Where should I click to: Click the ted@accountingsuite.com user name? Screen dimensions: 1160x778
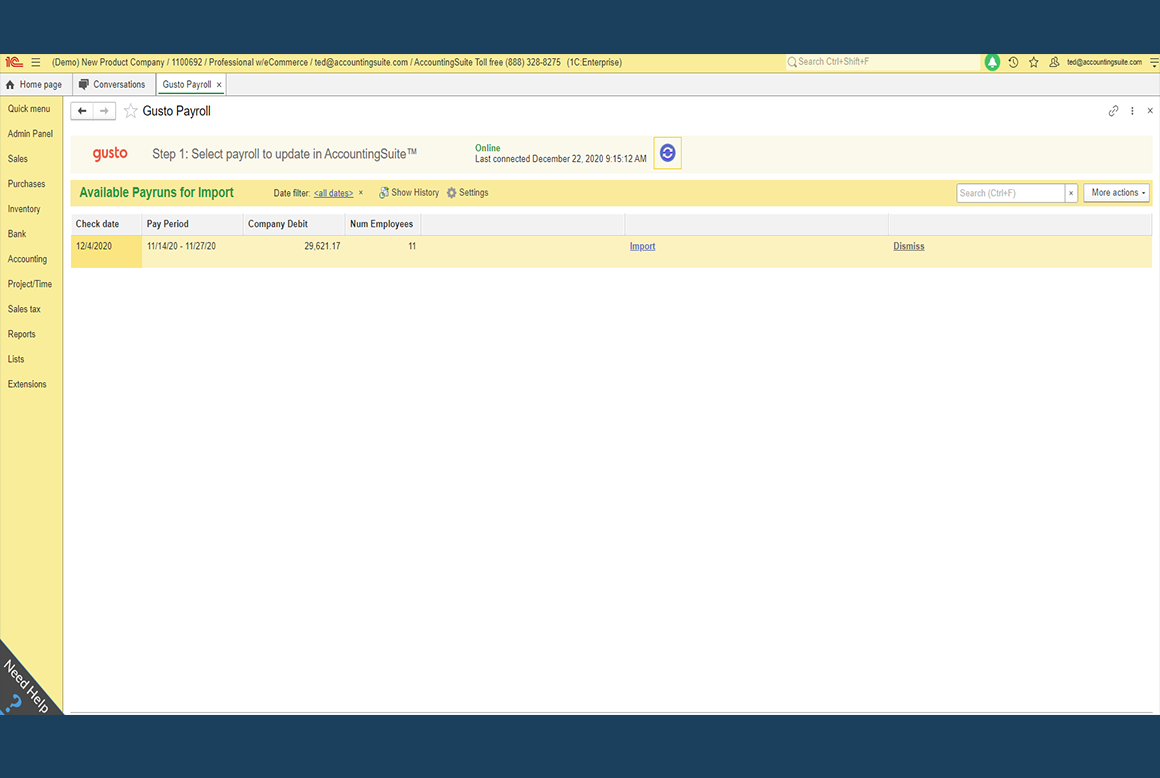click(x=1104, y=62)
